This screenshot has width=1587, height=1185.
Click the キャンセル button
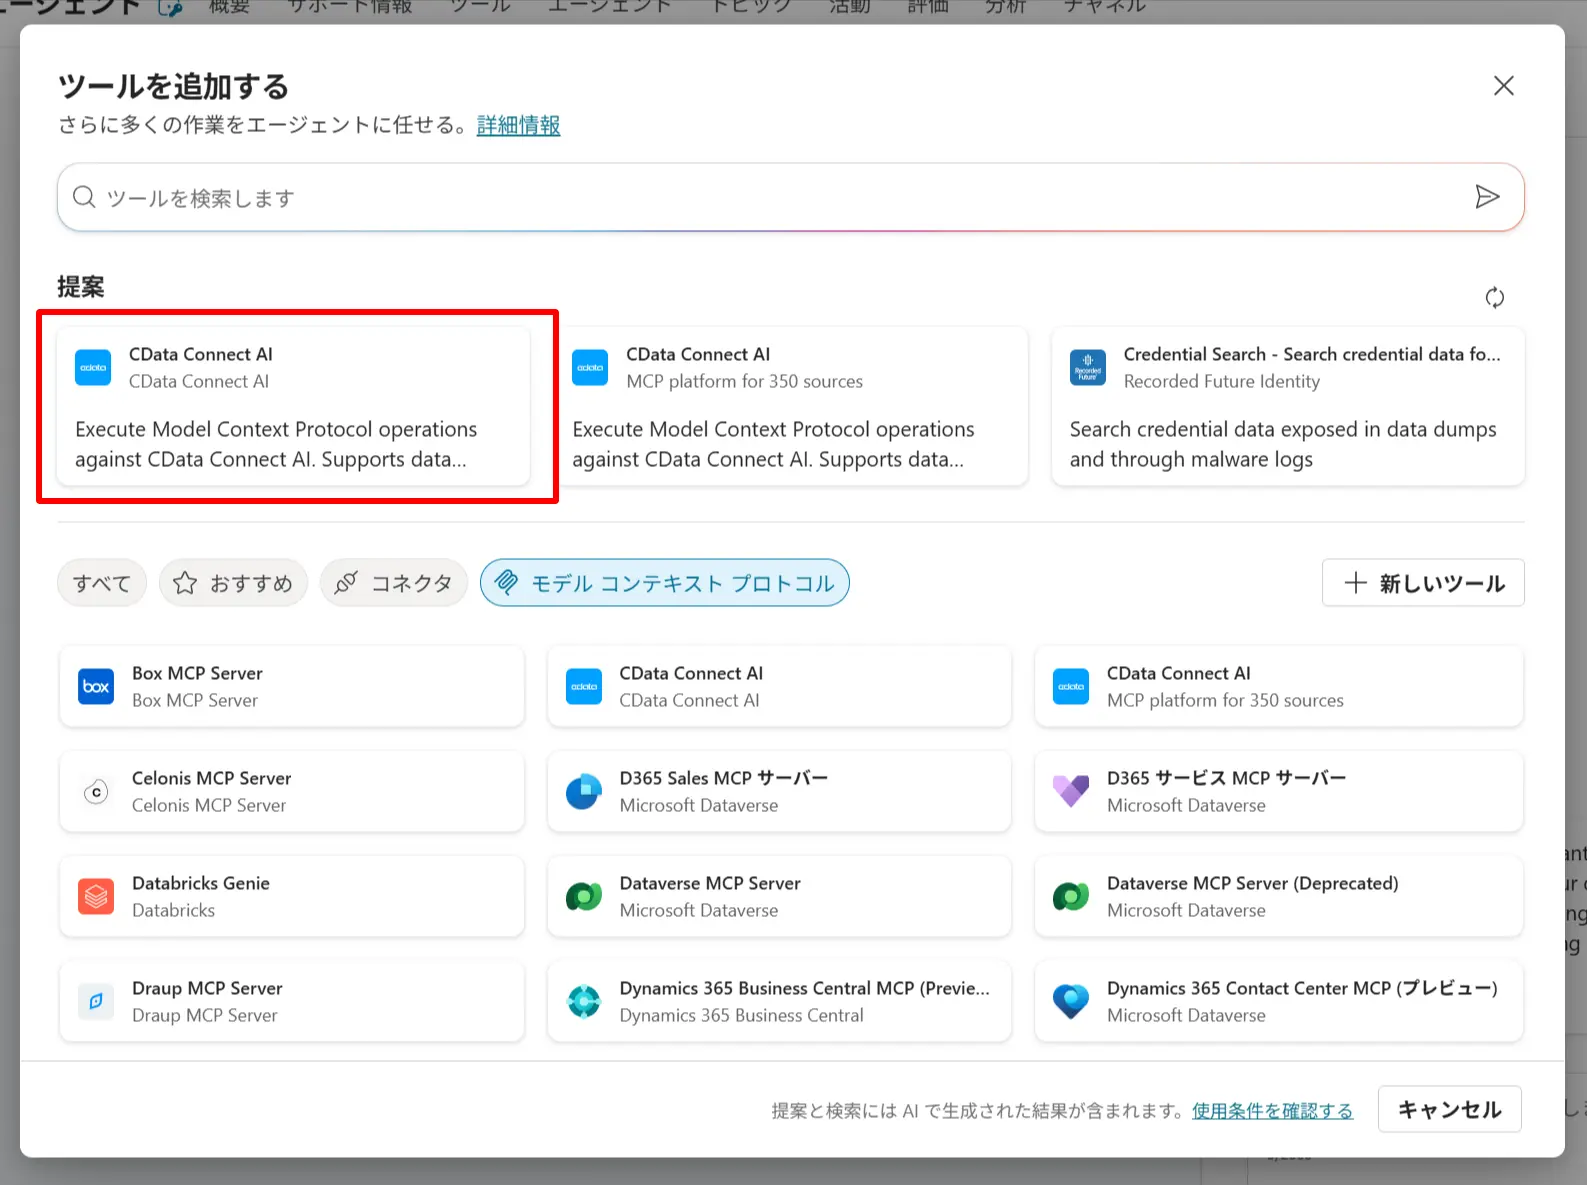(1449, 1109)
